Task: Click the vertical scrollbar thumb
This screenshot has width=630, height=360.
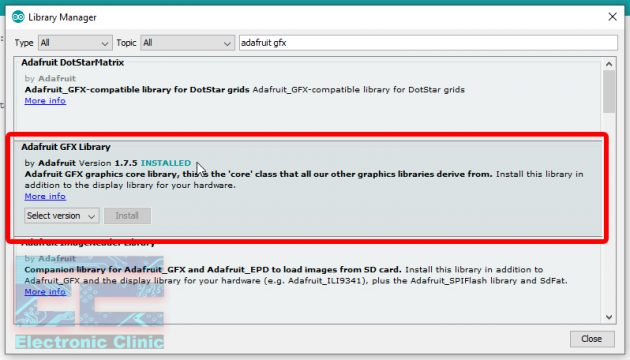Action: (609, 92)
